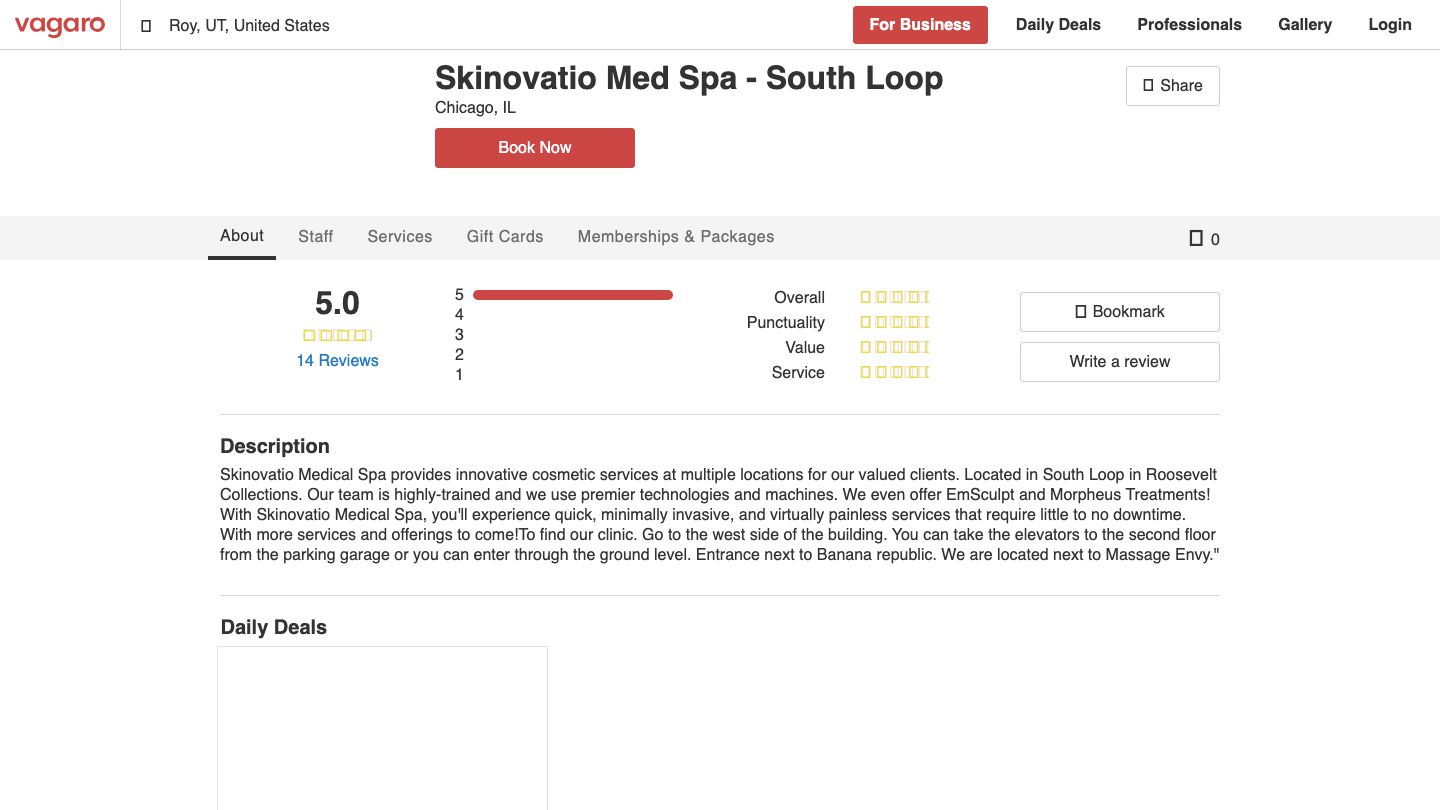The width and height of the screenshot is (1440, 810).
Task: Switch to the Gift Cards tab
Action: tap(504, 236)
